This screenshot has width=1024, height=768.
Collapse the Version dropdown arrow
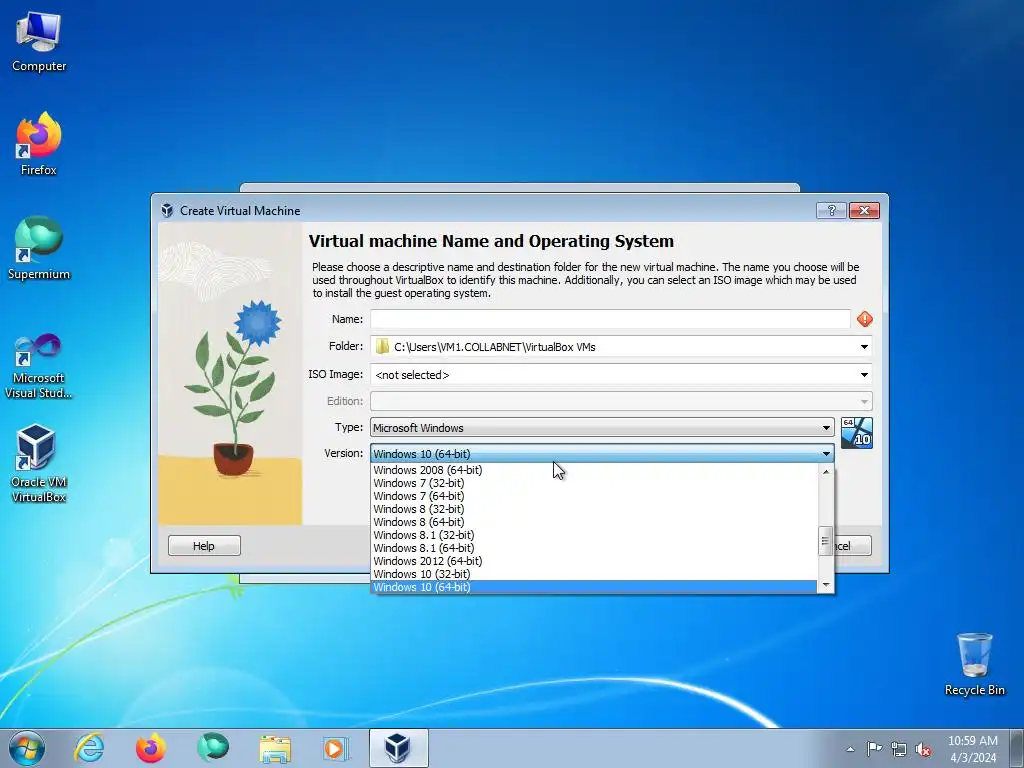click(x=826, y=453)
